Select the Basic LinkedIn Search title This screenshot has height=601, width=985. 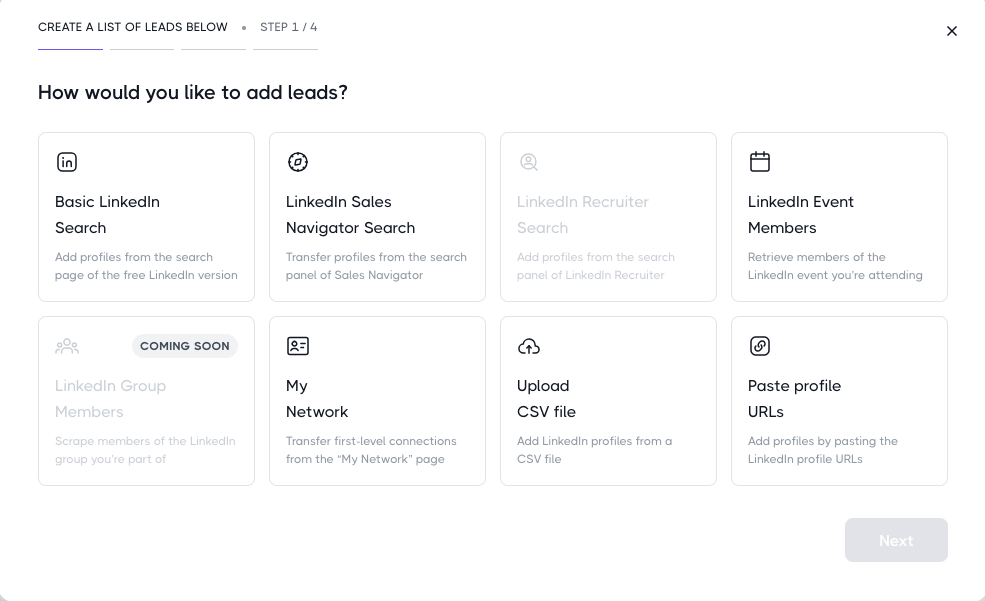coord(107,214)
